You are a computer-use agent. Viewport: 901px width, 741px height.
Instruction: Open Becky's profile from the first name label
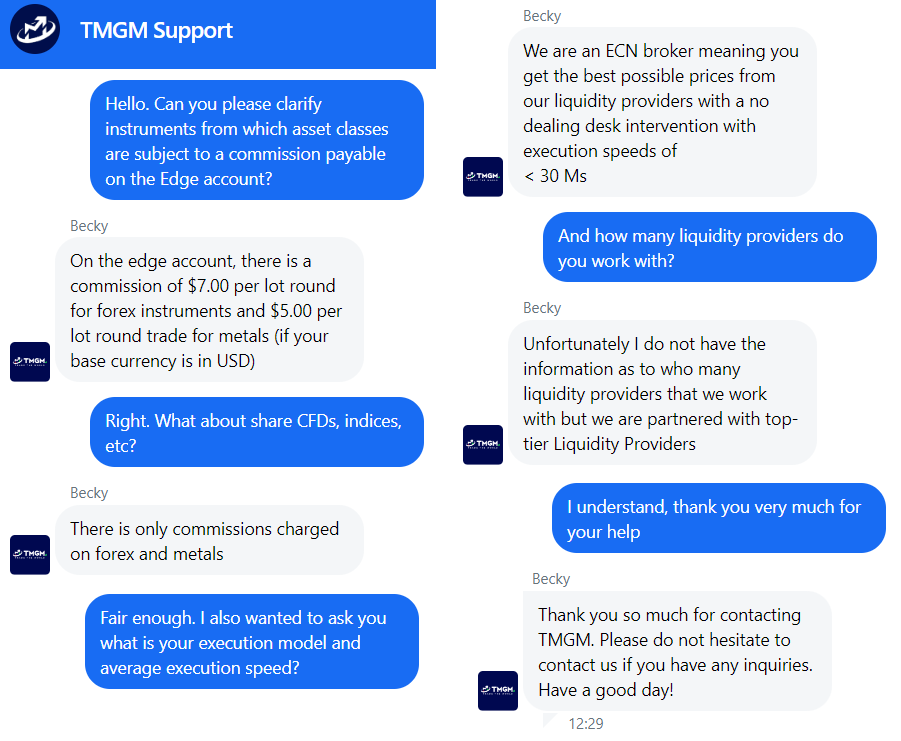pyautogui.click(x=89, y=226)
